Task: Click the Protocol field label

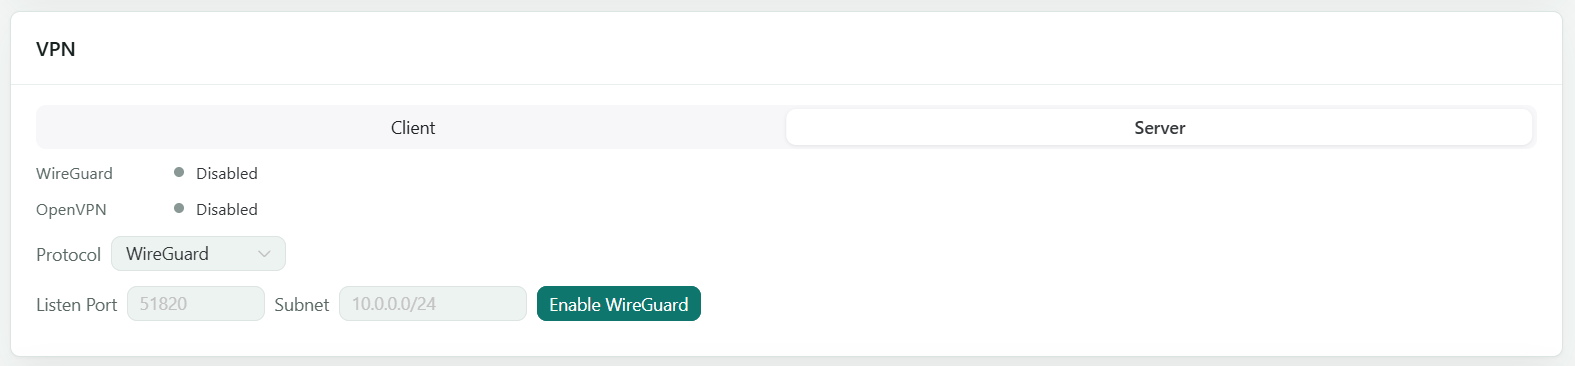Action: (x=68, y=255)
